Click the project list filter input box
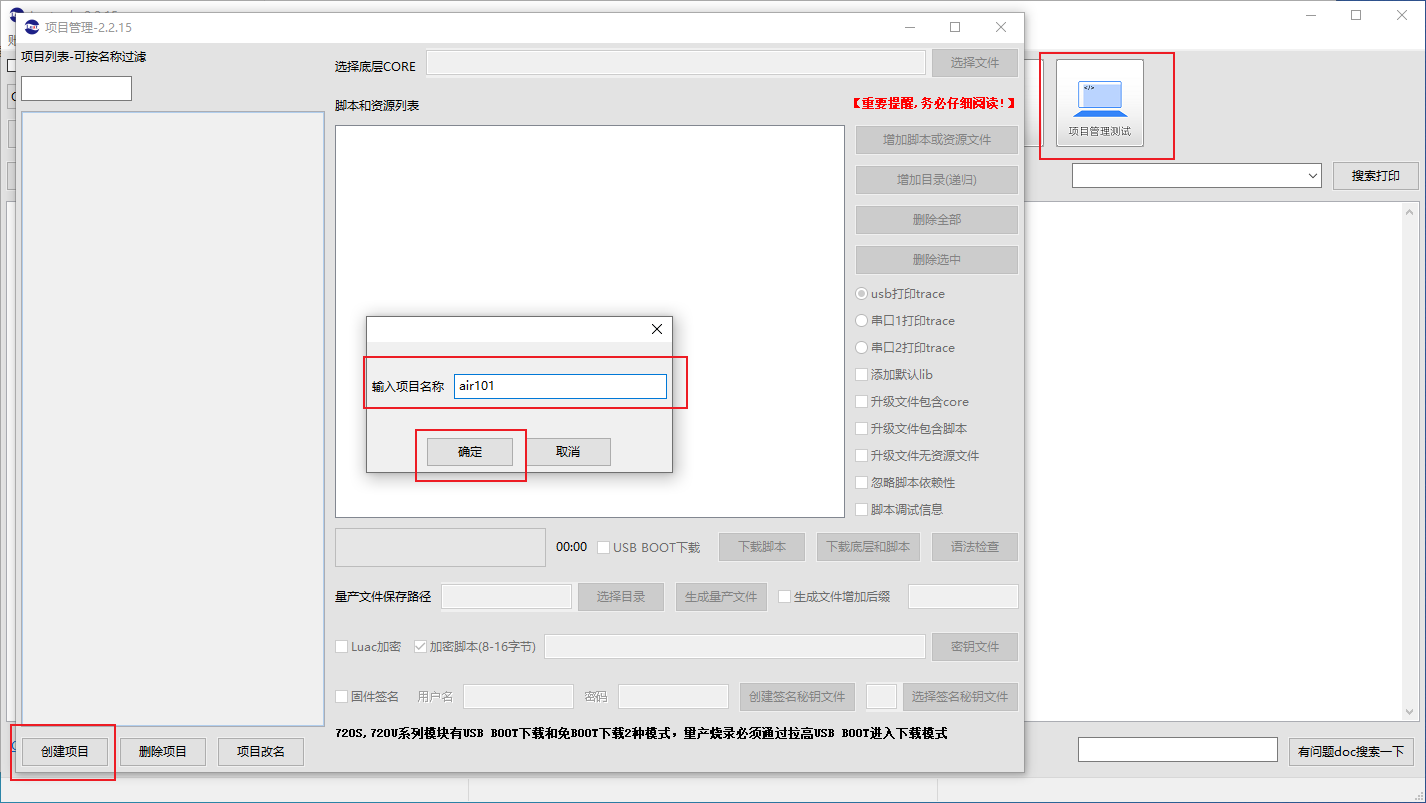The height and width of the screenshot is (803, 1426). (76, 89)
